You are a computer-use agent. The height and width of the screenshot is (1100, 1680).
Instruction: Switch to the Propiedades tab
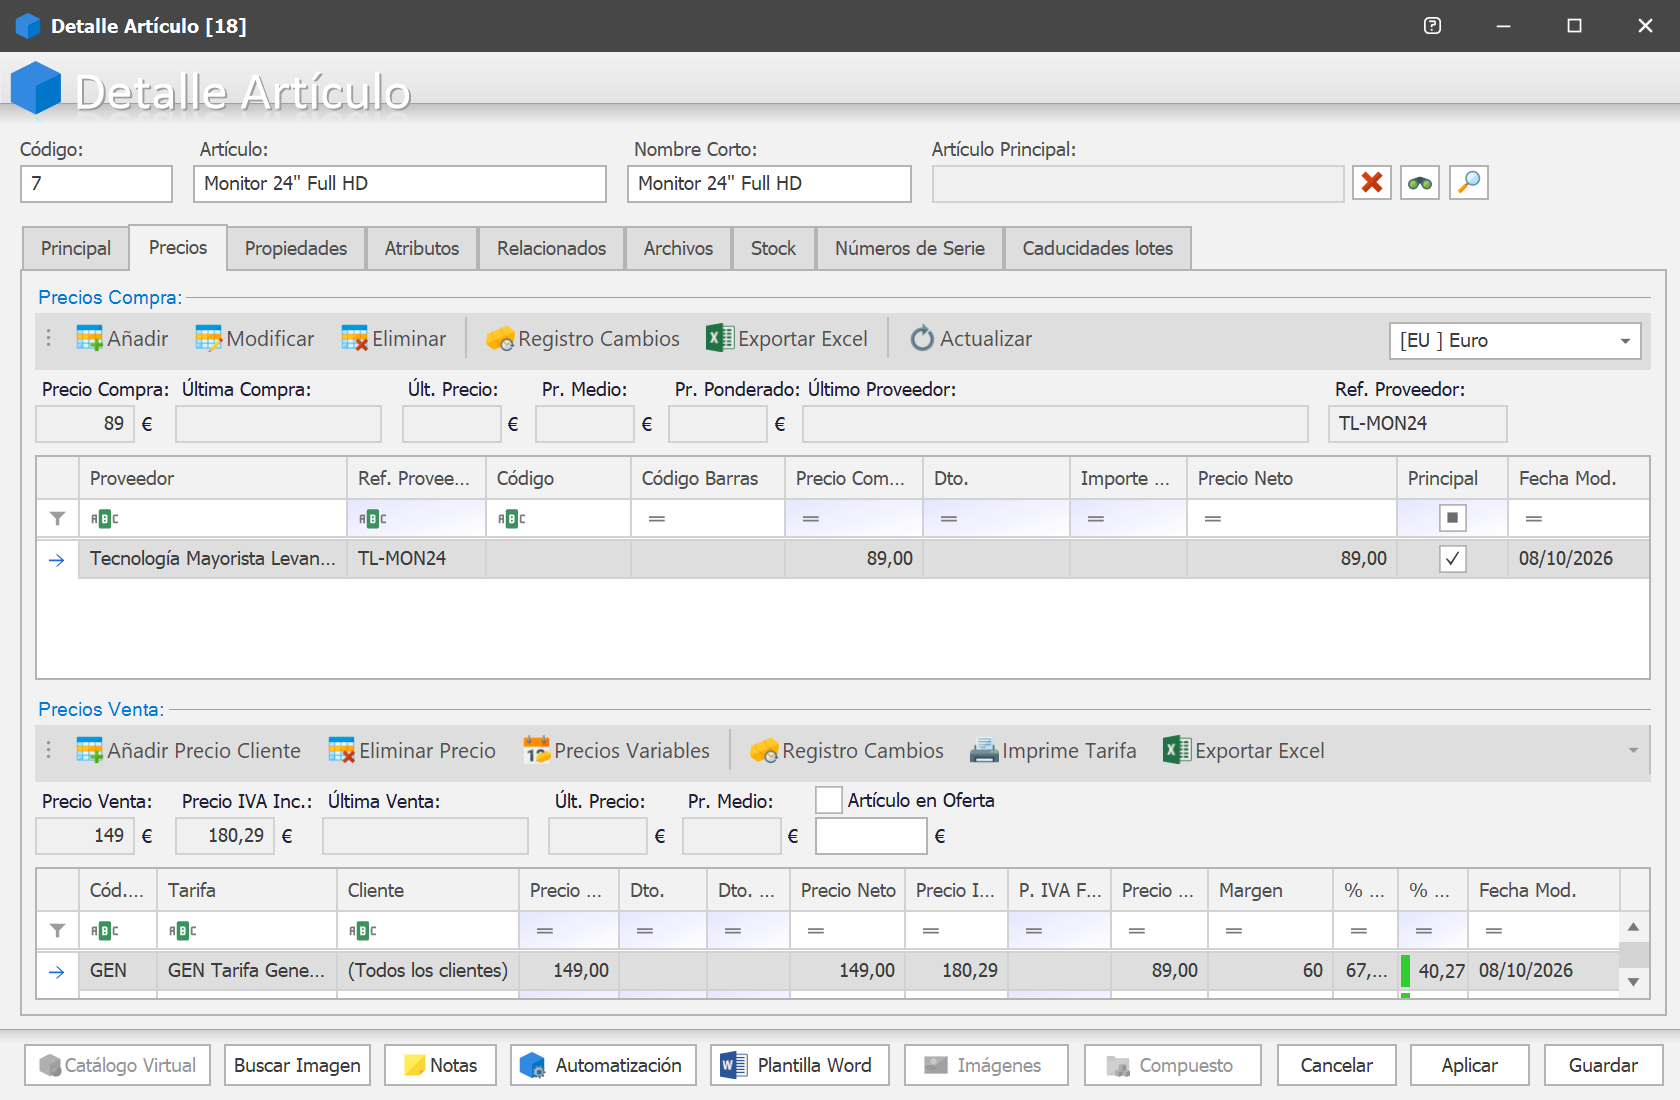pyautogui.click(x=296, y=248)
